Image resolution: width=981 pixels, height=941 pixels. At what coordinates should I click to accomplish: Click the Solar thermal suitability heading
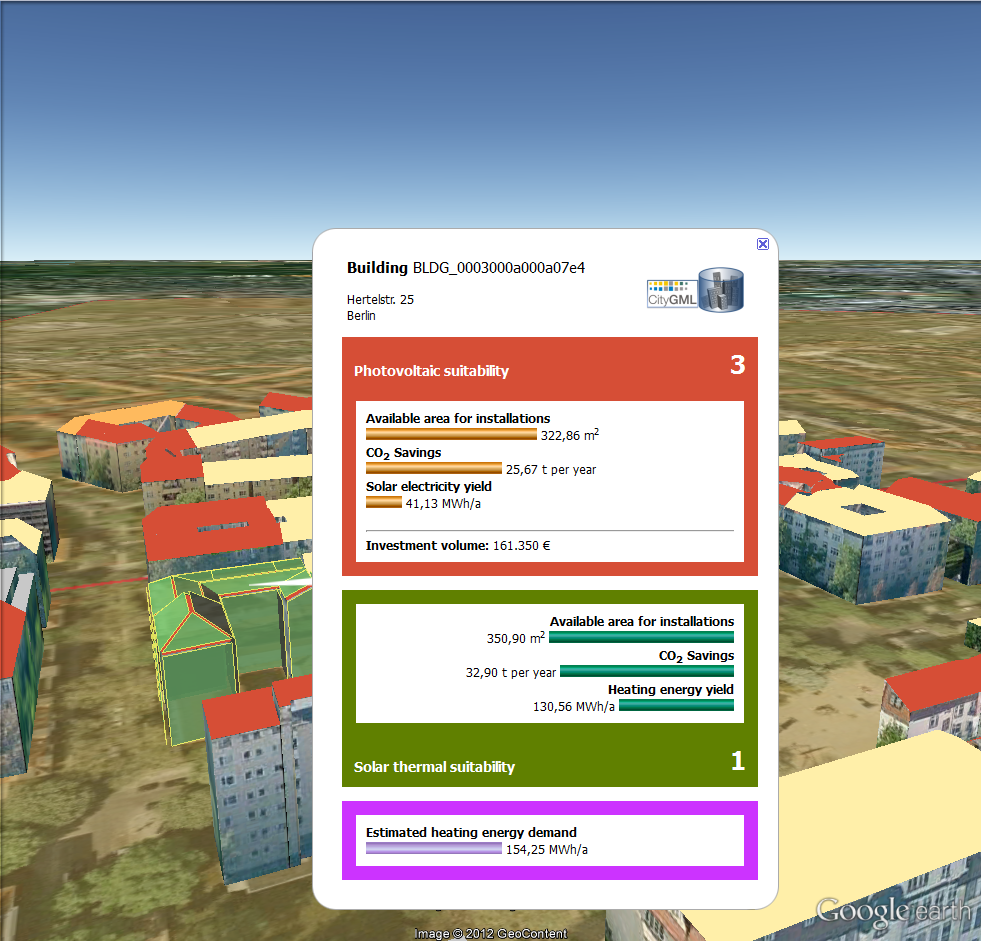coord(434,767)
